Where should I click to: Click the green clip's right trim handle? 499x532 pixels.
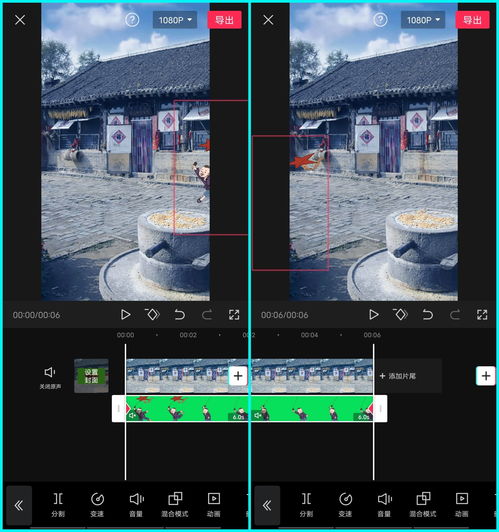[x=380, y=408]
